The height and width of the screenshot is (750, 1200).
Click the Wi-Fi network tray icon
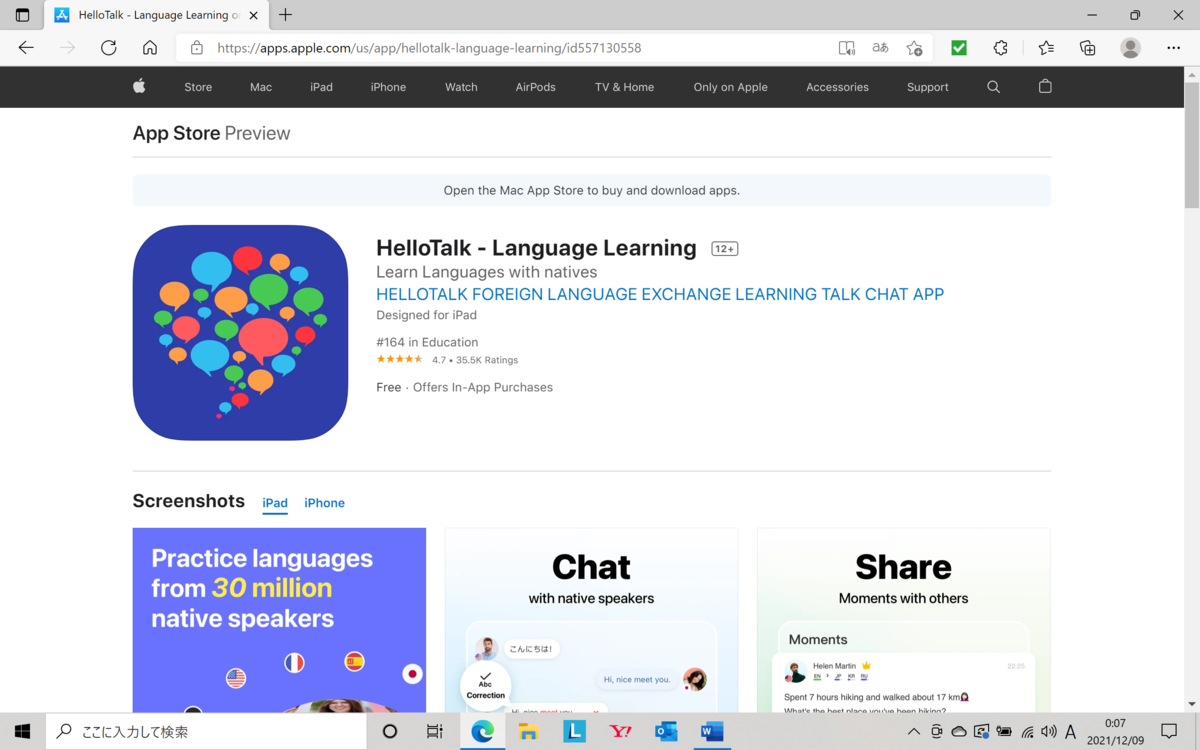tap(1026, 732)
